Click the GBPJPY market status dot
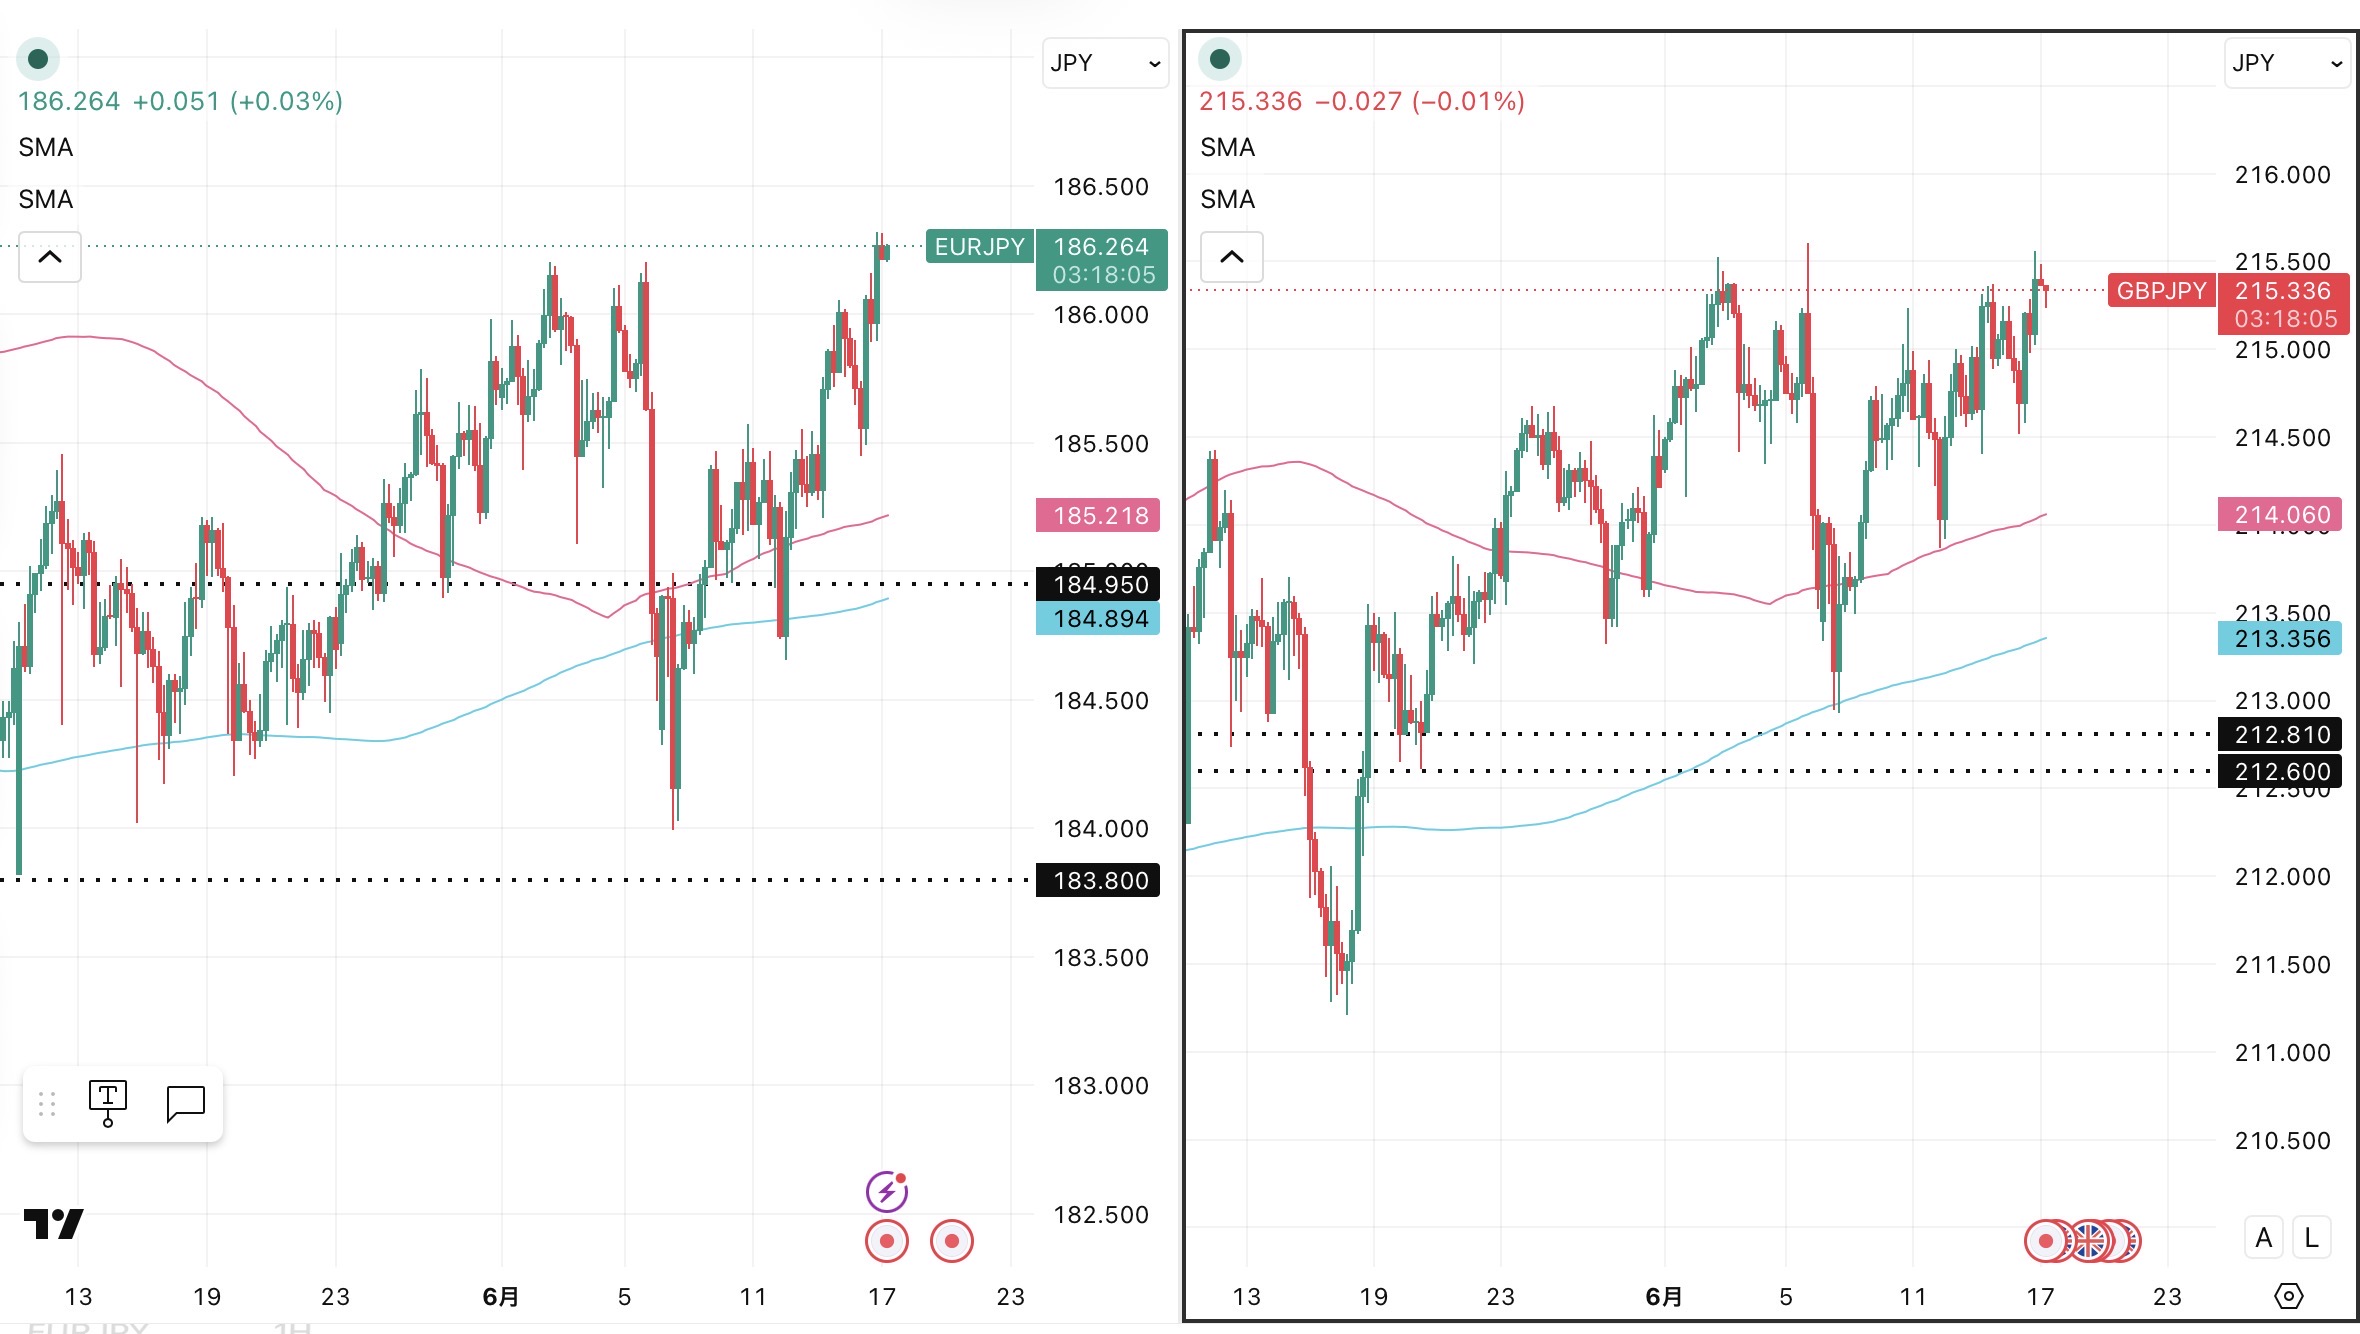This screenshot has height=1334, width=2360. pyautogui.click(x=1220, y=59)
